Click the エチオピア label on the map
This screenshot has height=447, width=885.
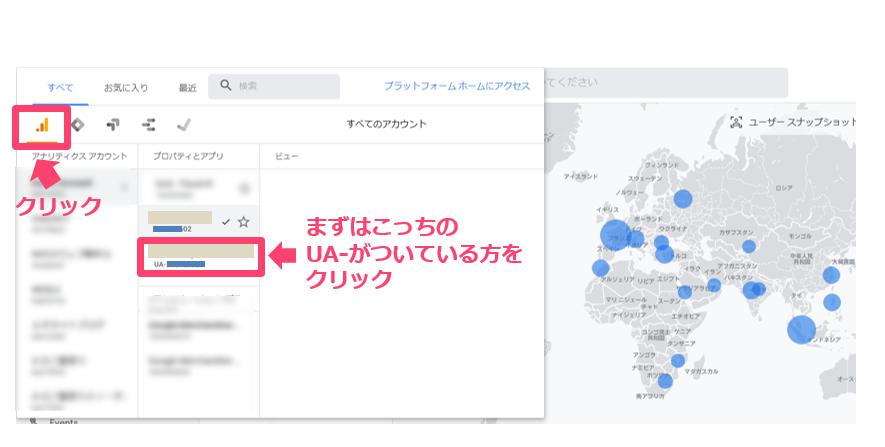pyautogui.click(x=686, y=316)
